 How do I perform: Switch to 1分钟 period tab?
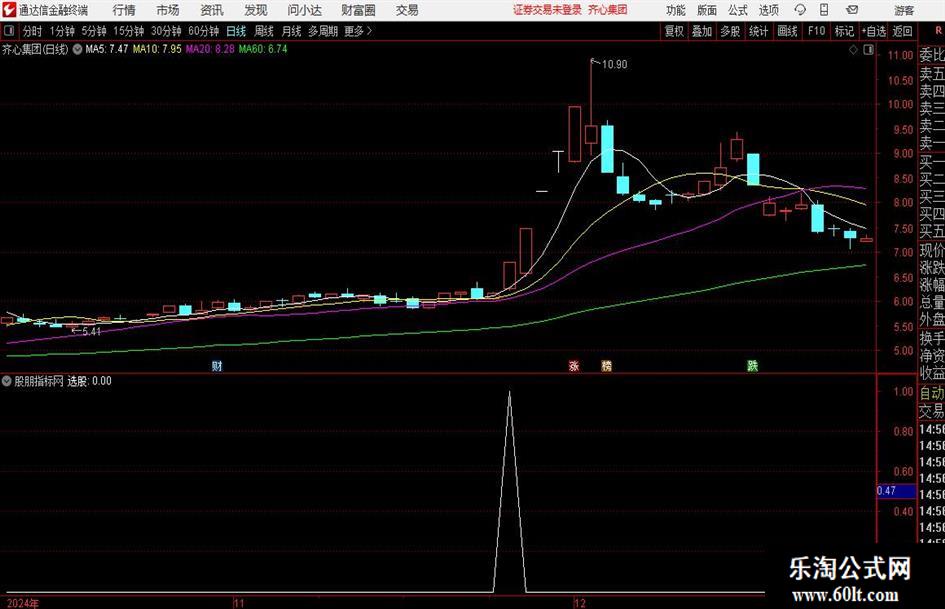pyautogui.click(x=62, y=31)
